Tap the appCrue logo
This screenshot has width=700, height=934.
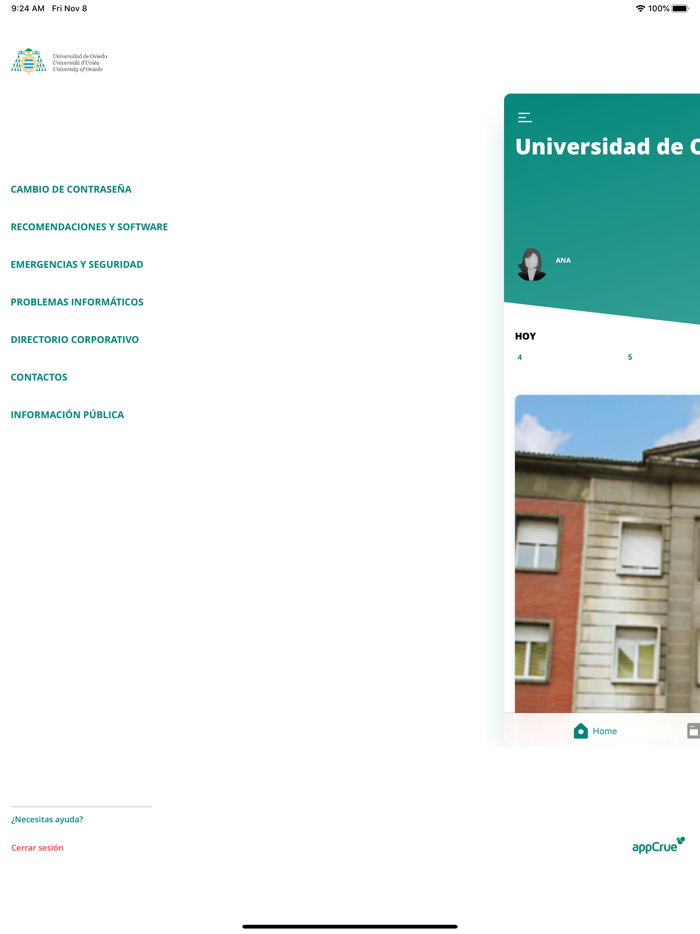tap(658, 845)
